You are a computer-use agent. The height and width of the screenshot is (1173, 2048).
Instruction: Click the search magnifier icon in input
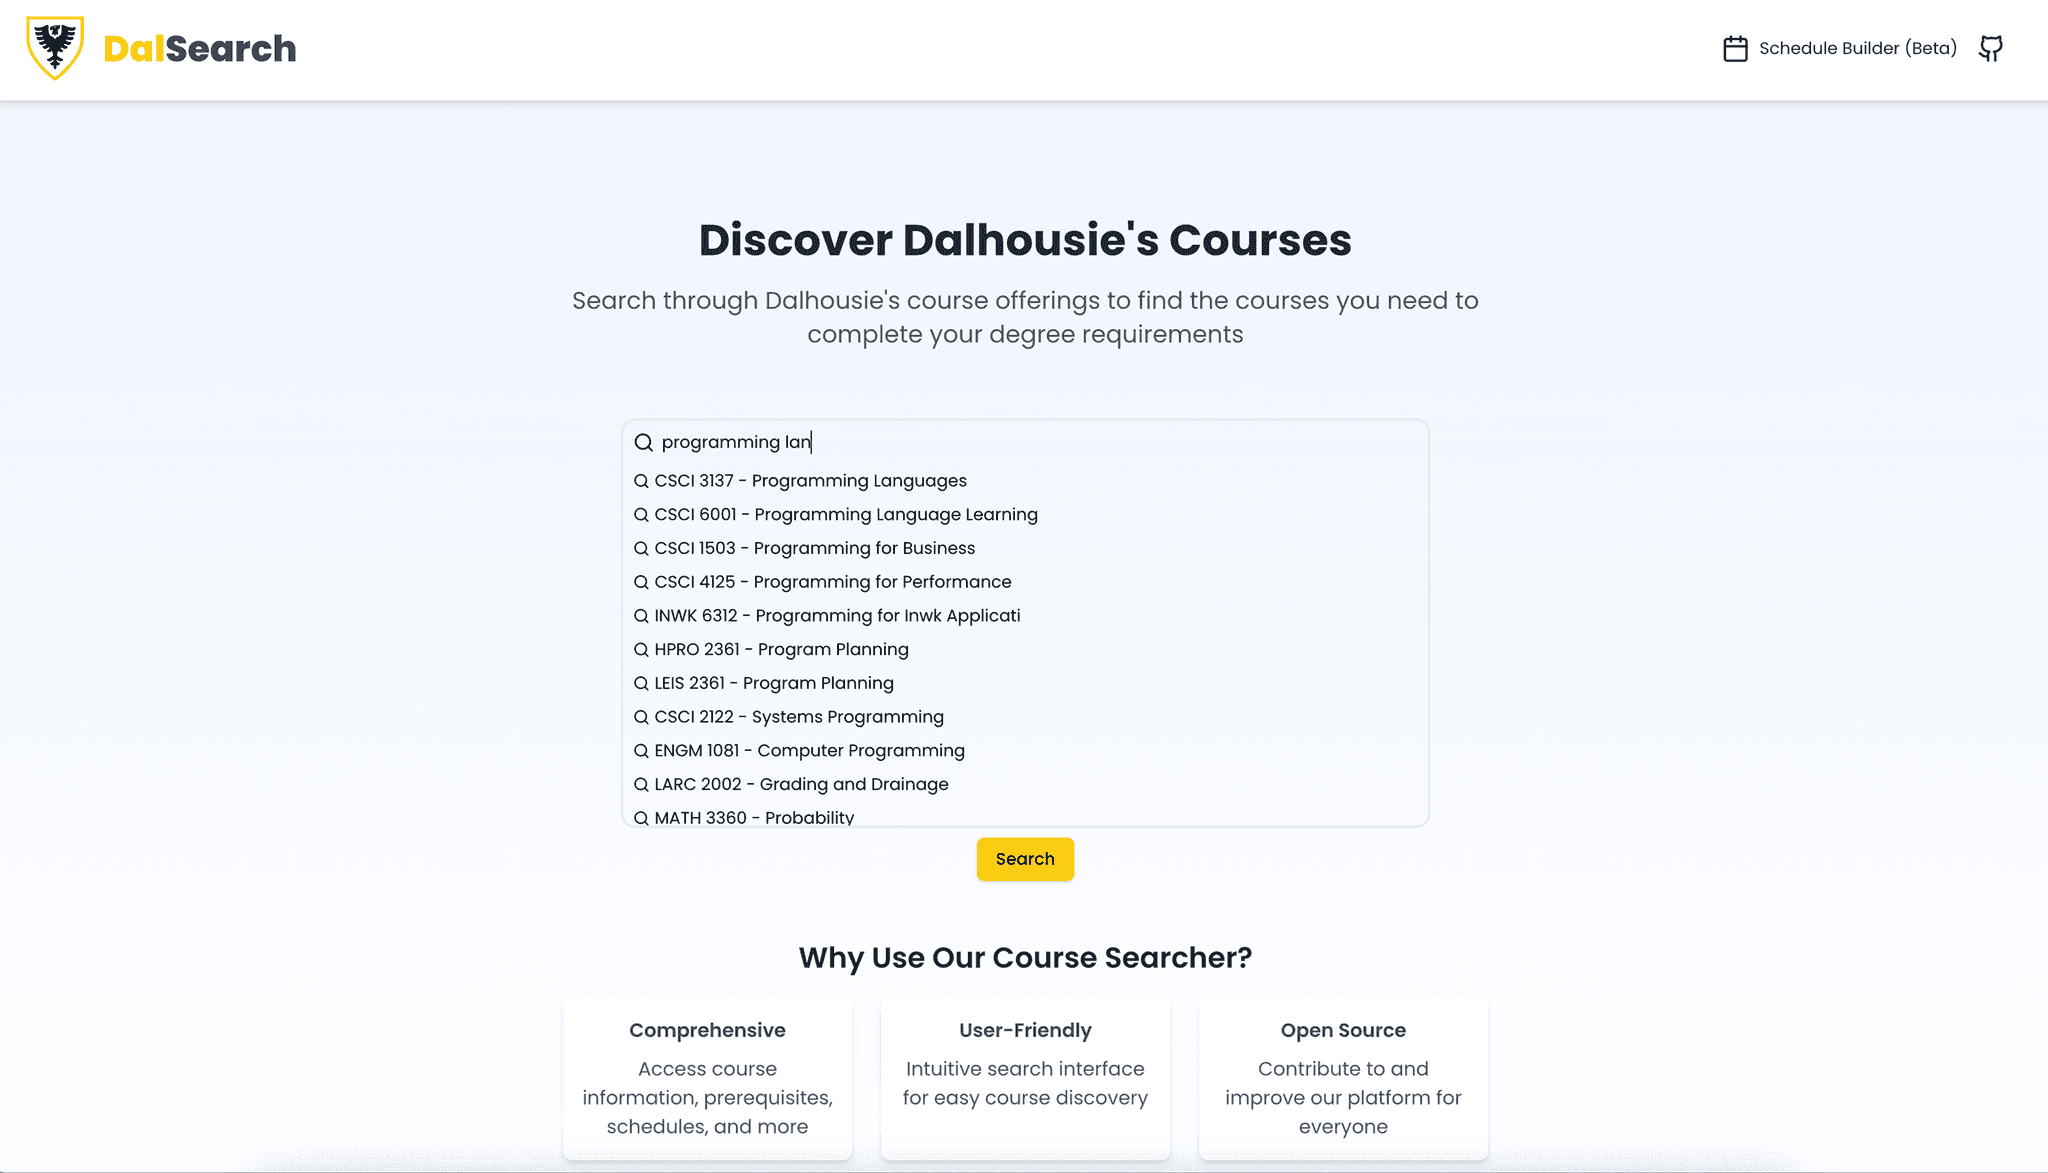pyautogui.click(x=644, y=442)
